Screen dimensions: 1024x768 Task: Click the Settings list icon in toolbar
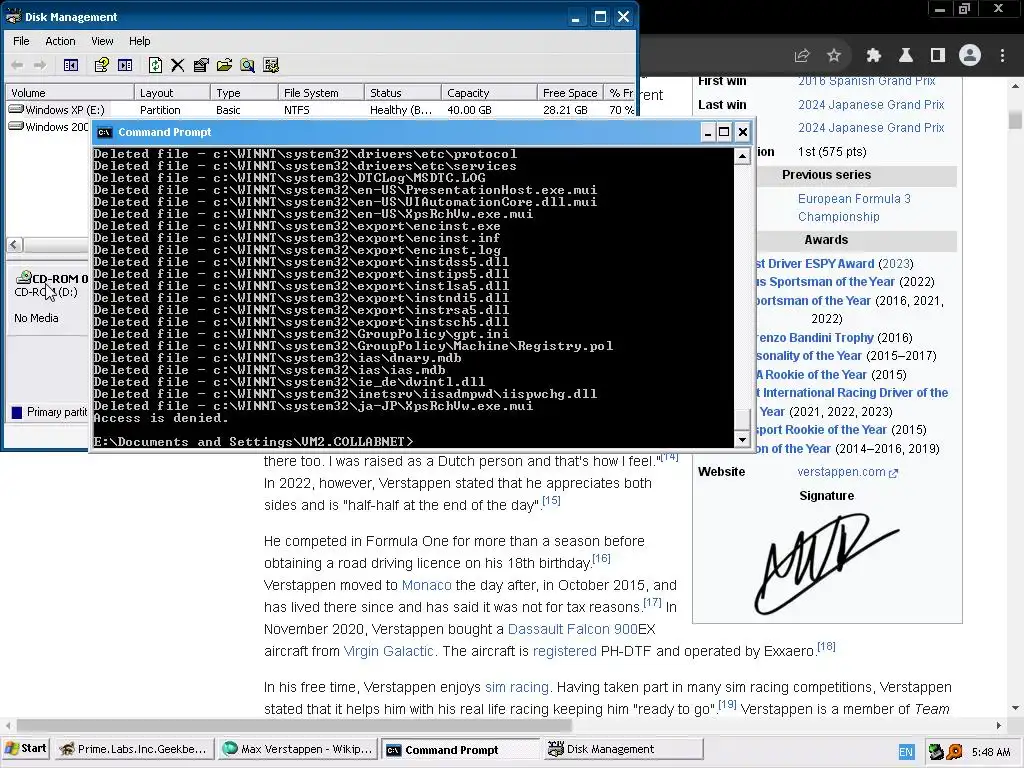tap(270, 65)
